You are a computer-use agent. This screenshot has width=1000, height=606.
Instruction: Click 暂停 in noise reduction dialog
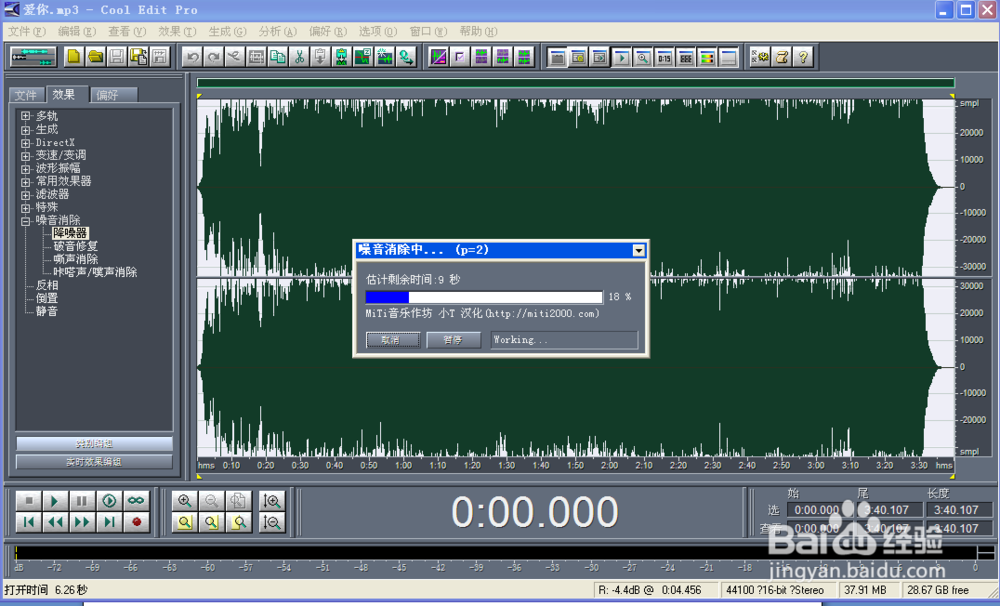(x=453, y=340)
